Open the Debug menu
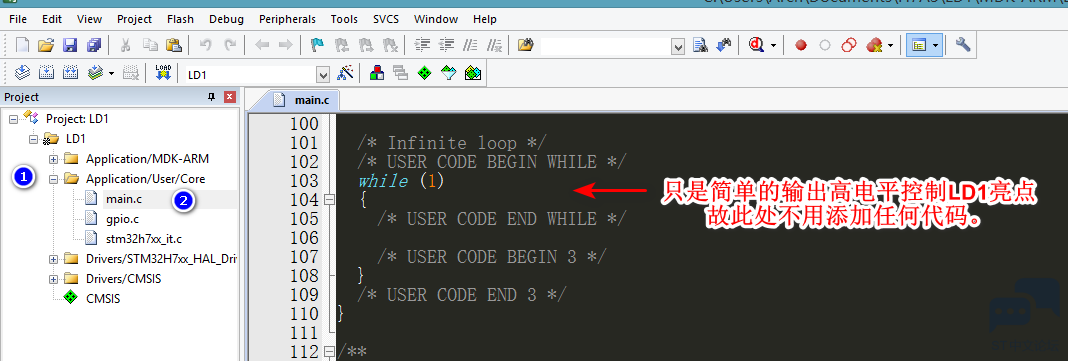1068x361 pixels. click(226, 19)
